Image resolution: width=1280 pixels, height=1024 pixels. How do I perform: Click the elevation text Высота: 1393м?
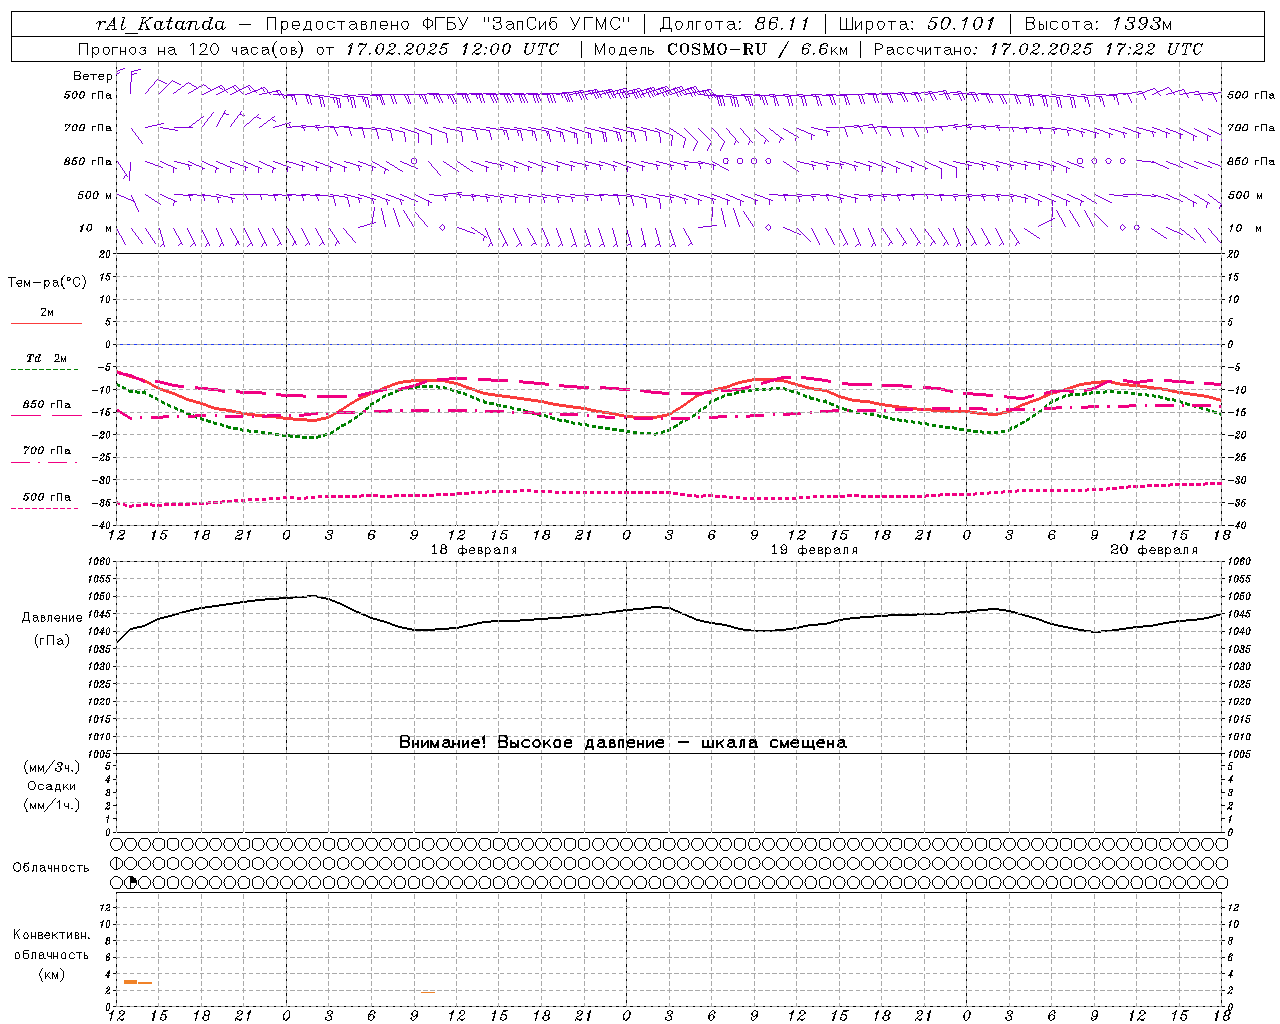[x=1098, y=24]
